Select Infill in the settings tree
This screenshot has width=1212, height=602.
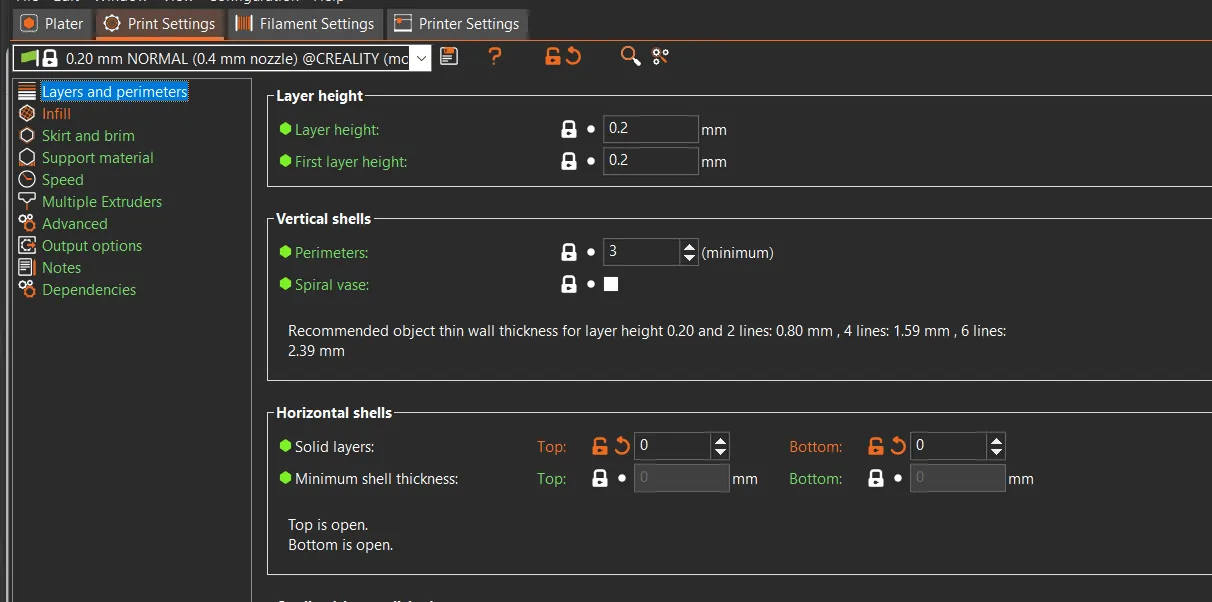(56, 114)
